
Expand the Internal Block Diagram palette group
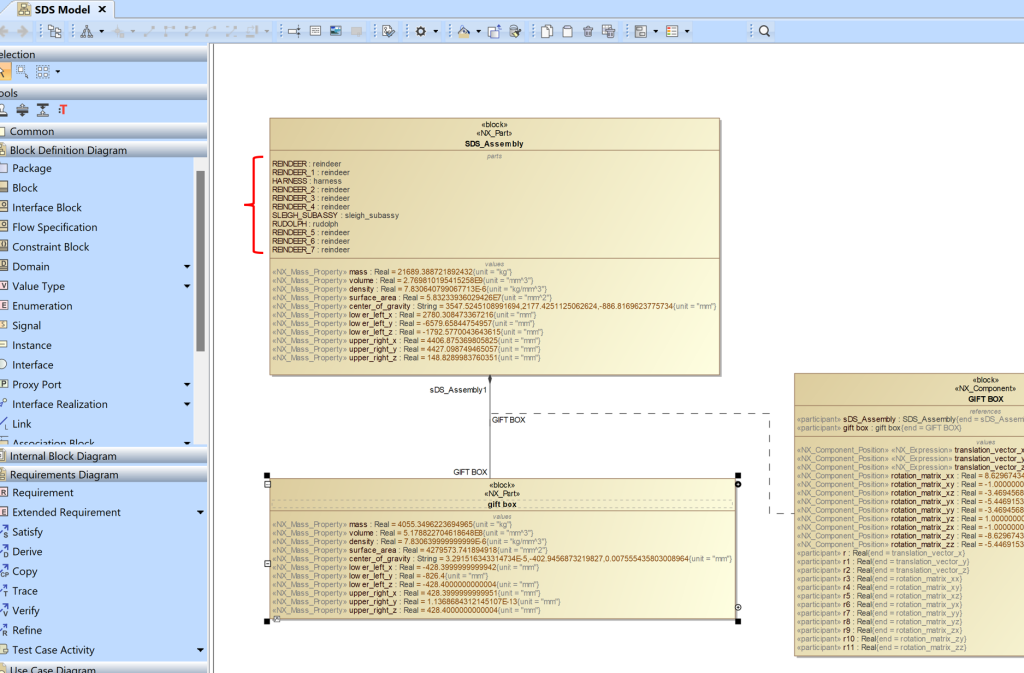tap(104, 456)
